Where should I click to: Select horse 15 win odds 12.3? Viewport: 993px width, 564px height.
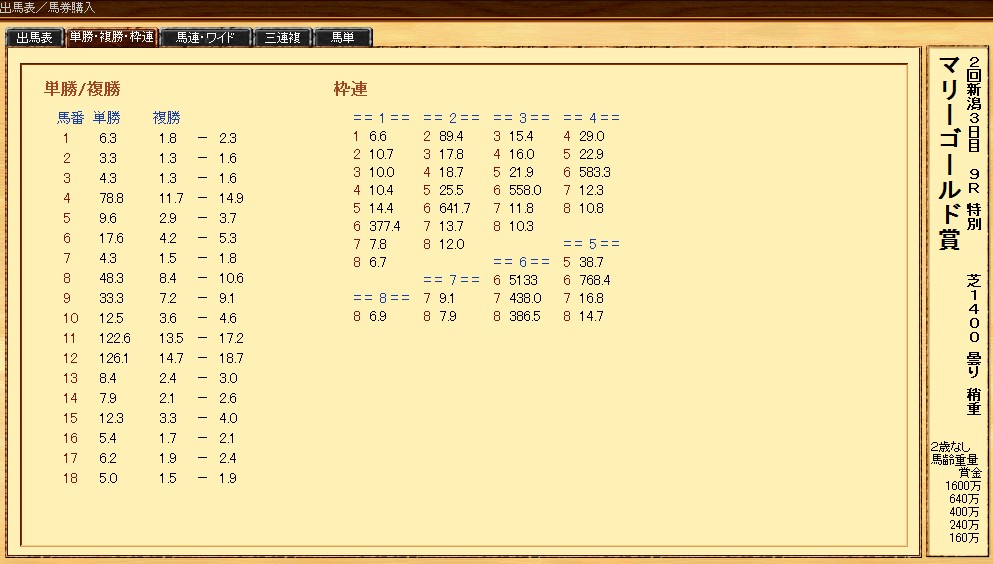[111, 418]
